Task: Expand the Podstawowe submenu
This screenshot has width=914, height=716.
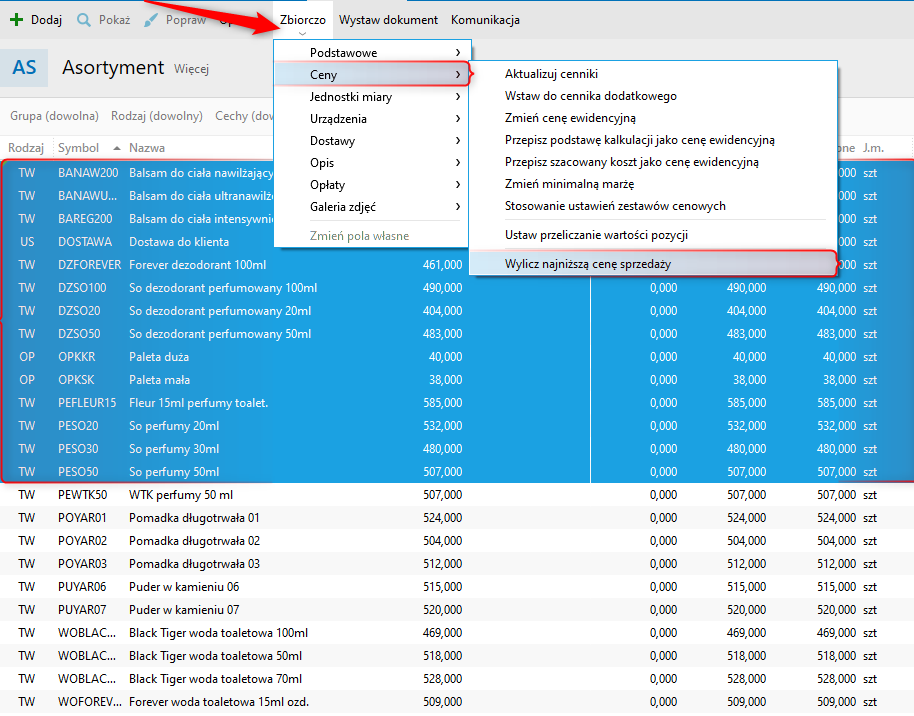Action: click(372, 52)
